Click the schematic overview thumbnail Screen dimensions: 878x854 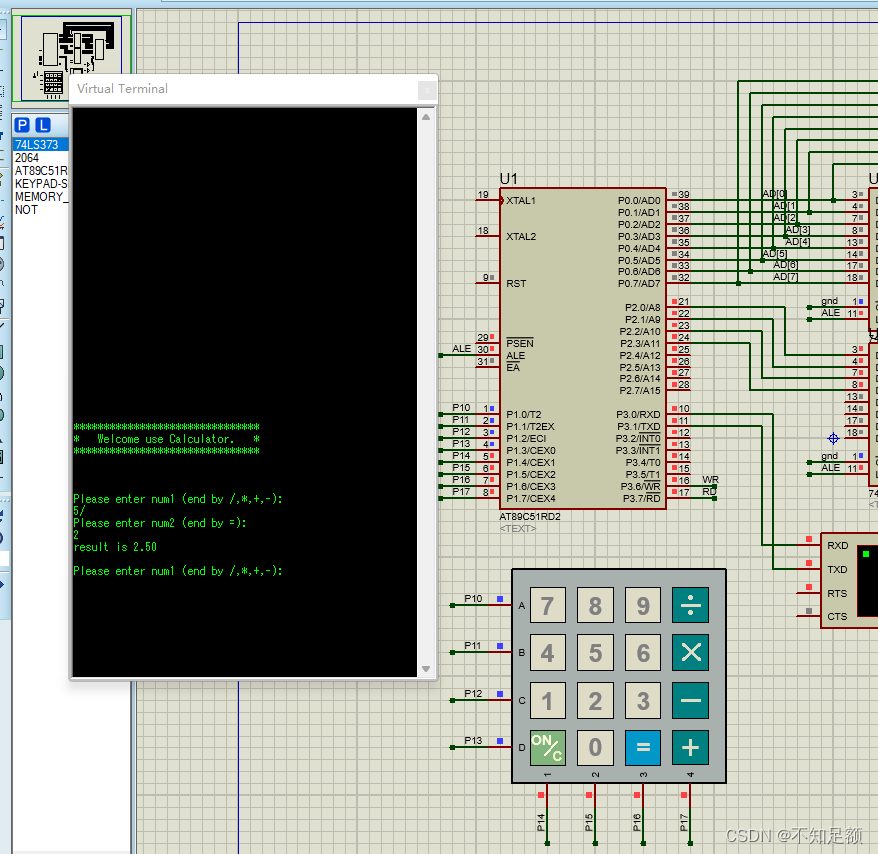pyautogui.click(x=72, y=58)
